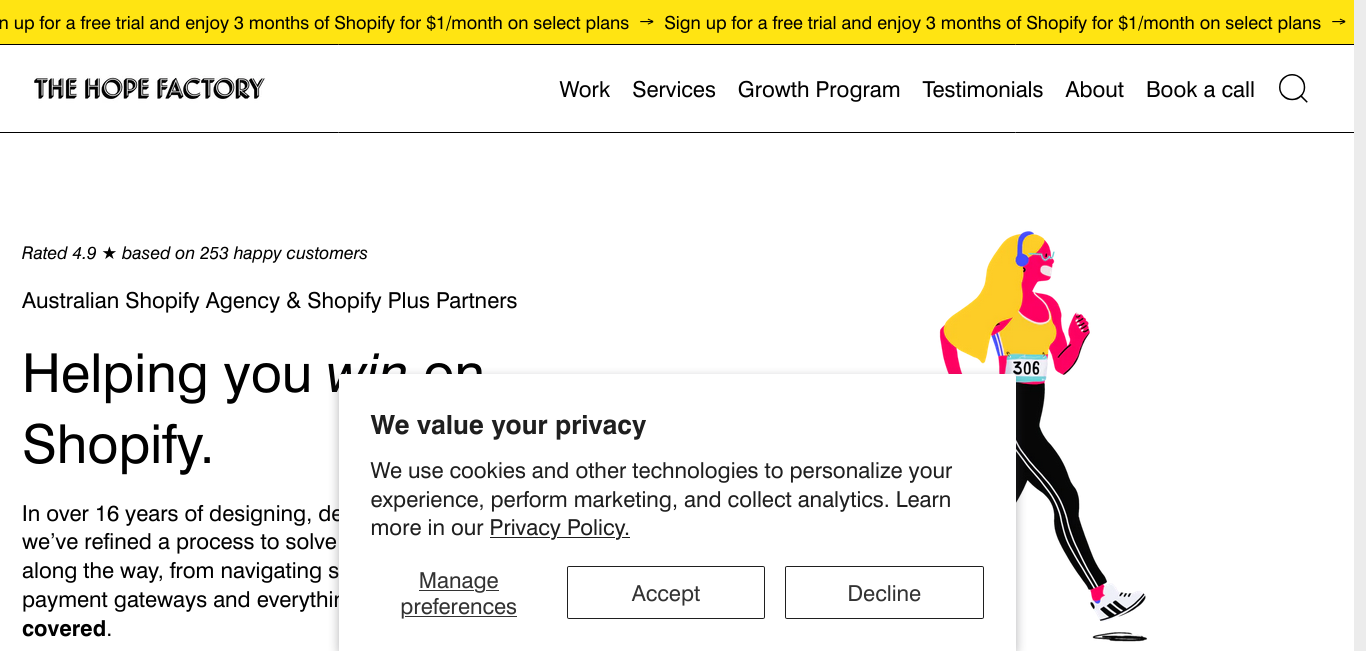Navigate to the About page
Viewport: 1366px width, 651px height.
(1094, 89)
